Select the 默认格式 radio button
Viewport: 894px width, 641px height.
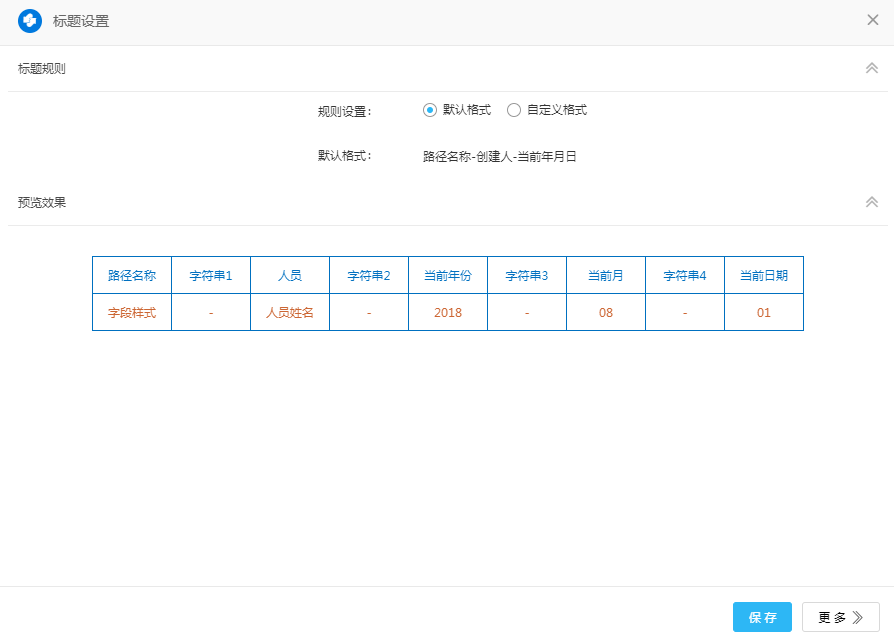tap(430, 110)
